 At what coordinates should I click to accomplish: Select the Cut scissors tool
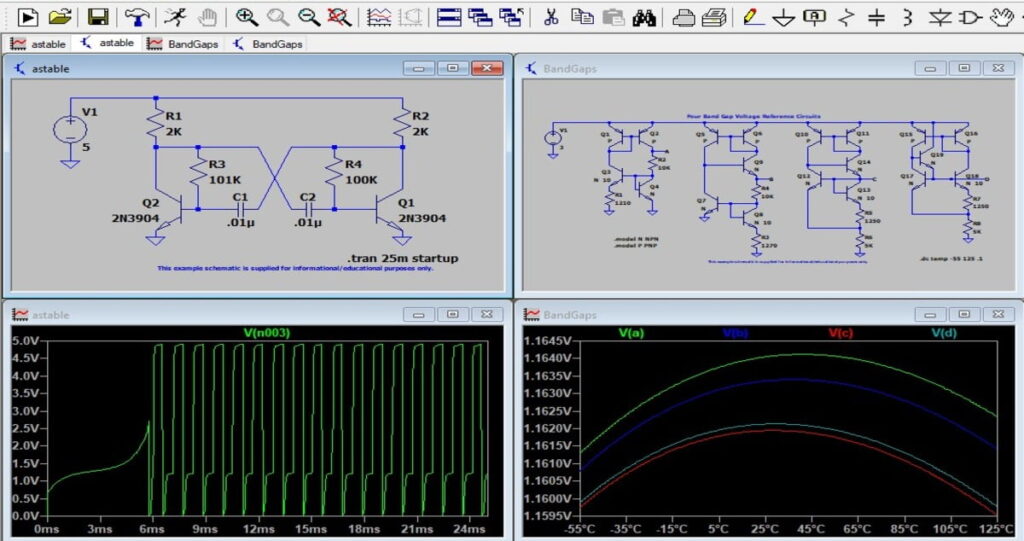click(x=551, y=17)
